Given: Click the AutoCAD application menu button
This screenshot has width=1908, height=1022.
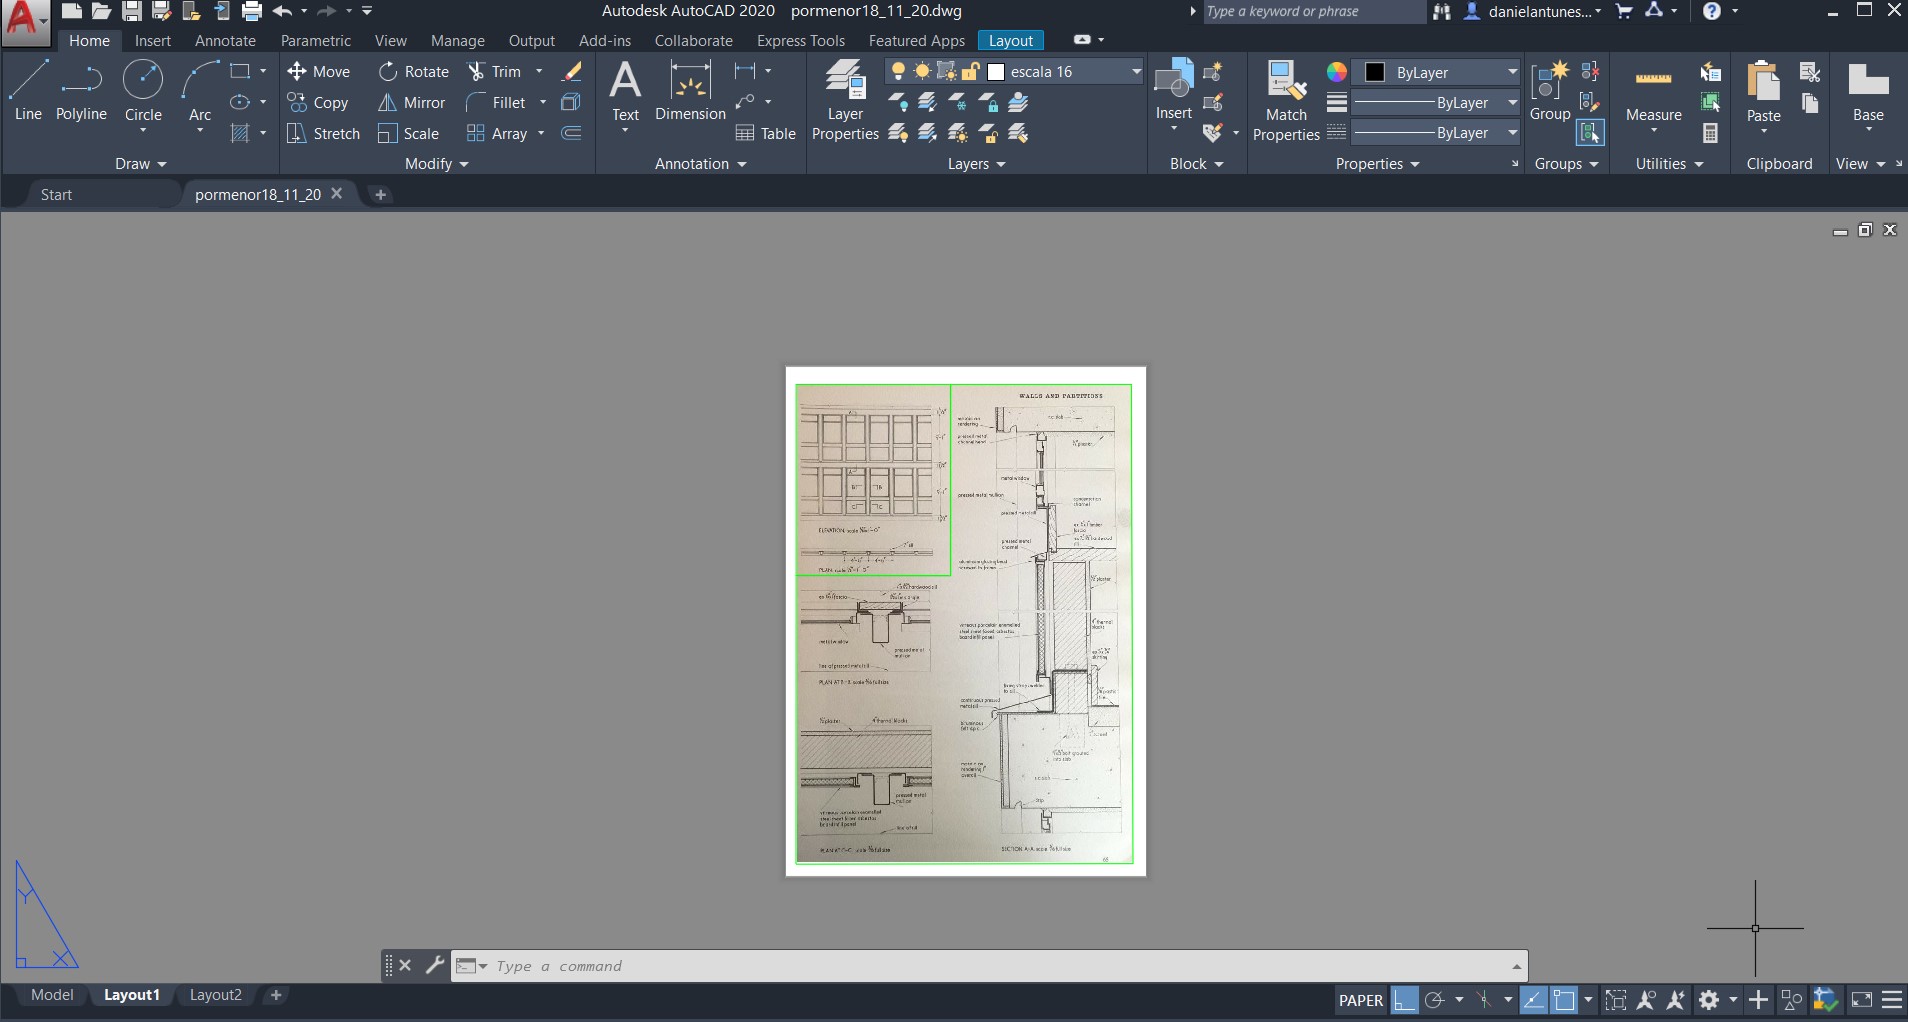Looking at the screenshot, I should coord(25,22).
